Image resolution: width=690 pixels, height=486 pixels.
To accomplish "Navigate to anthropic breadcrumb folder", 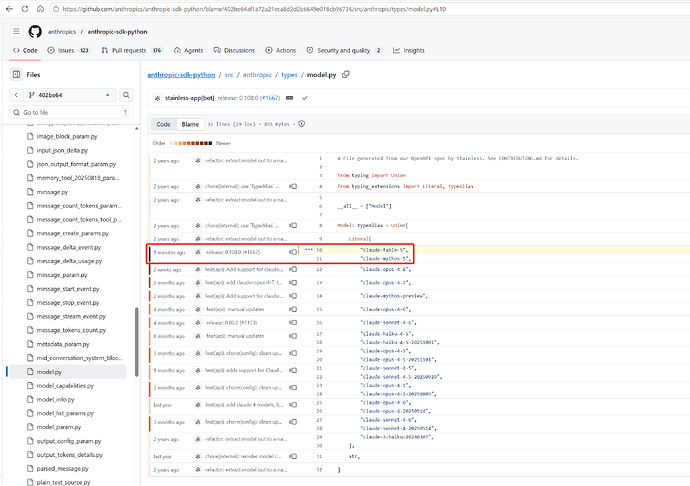I will (257, 75).
